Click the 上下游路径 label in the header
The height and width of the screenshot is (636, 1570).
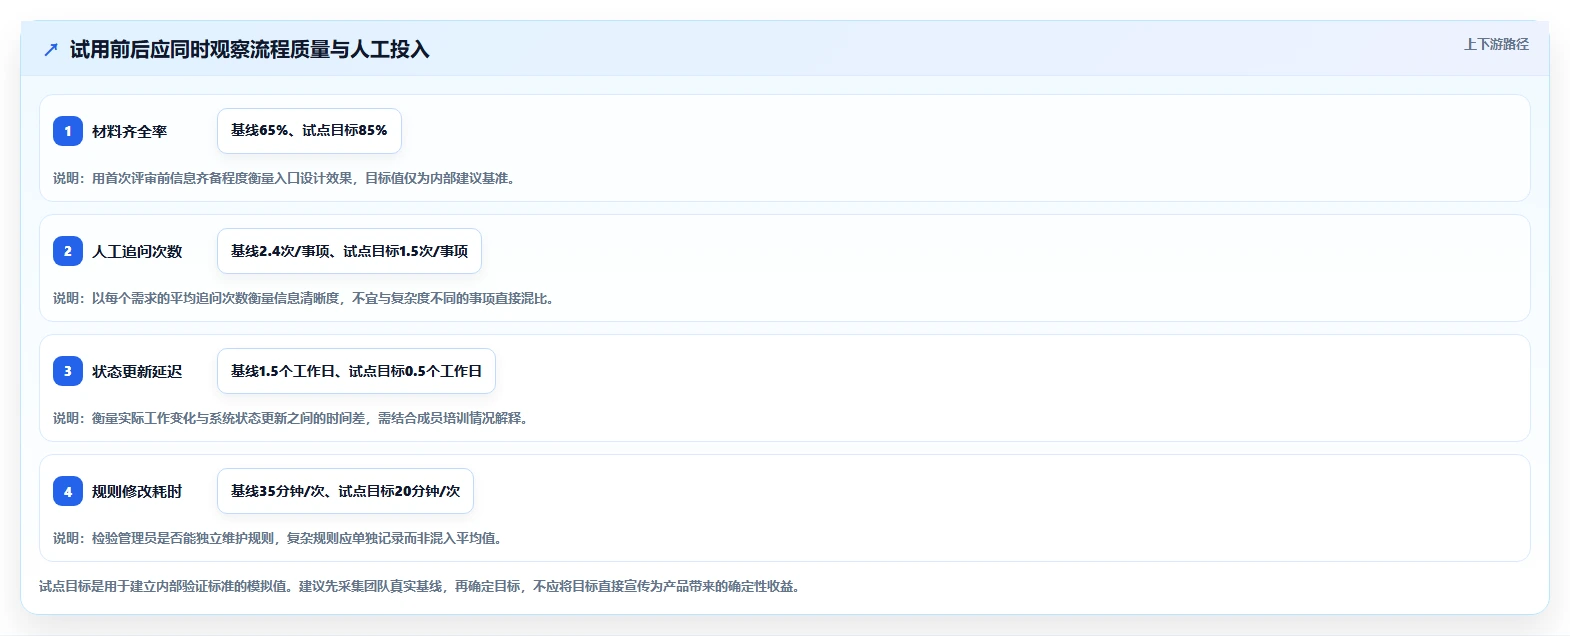[x=1496, y=44]
